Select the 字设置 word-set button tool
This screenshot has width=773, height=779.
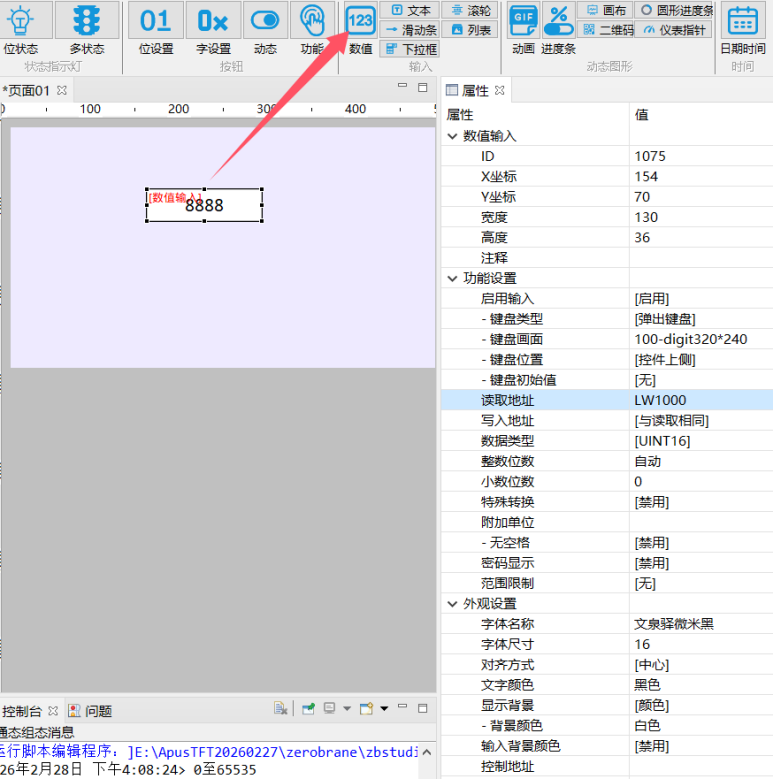click(x=212, y=27)
